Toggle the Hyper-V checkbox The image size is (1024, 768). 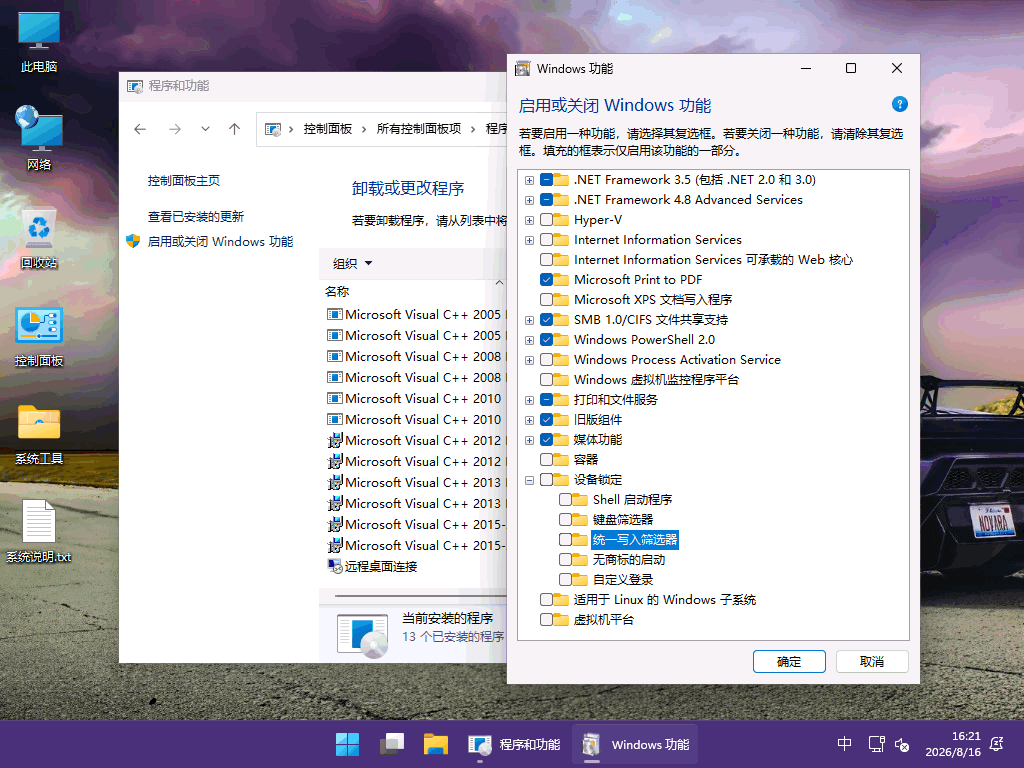click(547, 219)
